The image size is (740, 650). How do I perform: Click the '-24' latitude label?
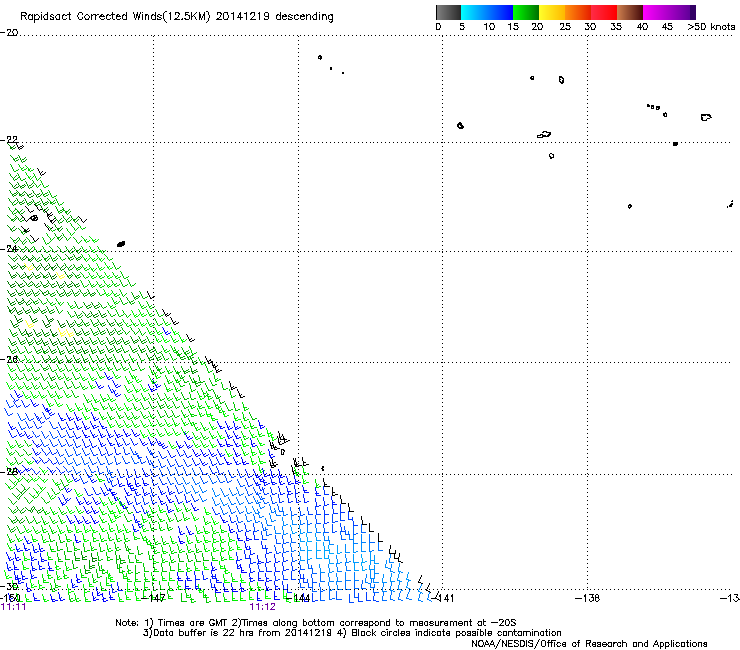[9, 248]
